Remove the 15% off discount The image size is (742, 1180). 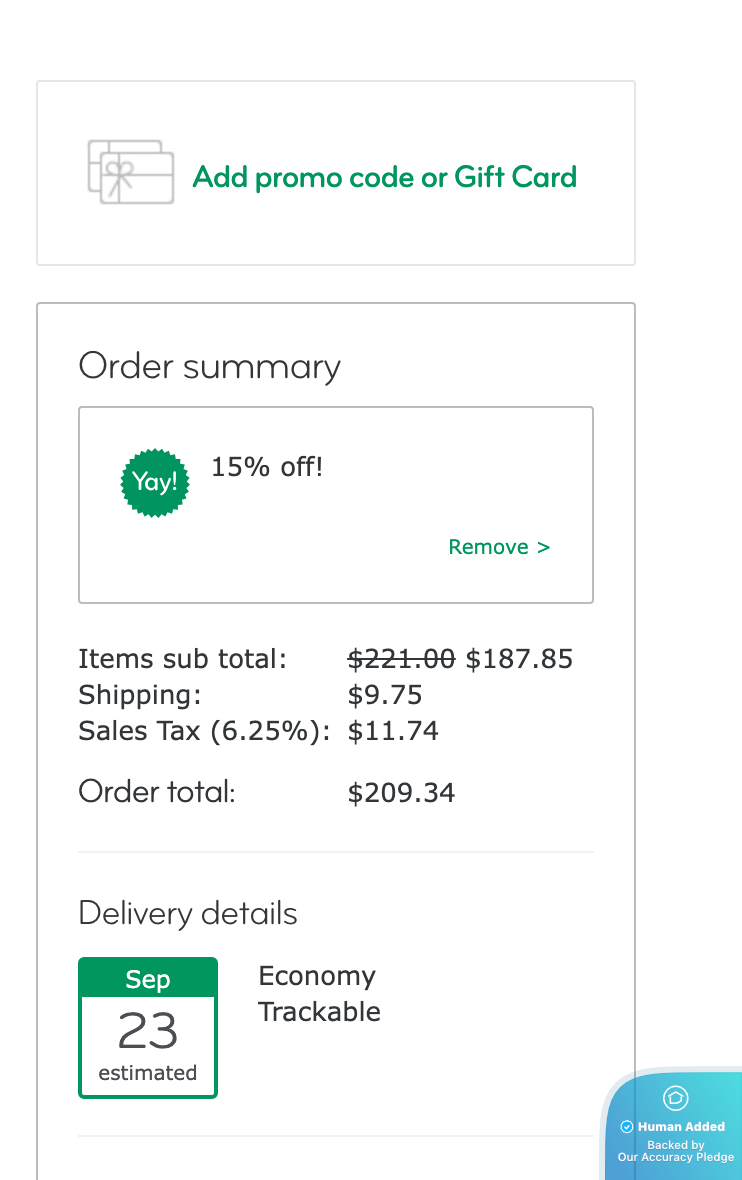click(x=499, y=547)
